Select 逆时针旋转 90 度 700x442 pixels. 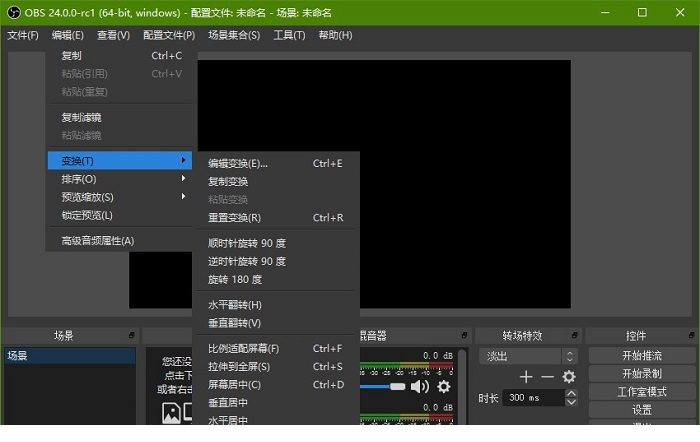pos(276,261)
